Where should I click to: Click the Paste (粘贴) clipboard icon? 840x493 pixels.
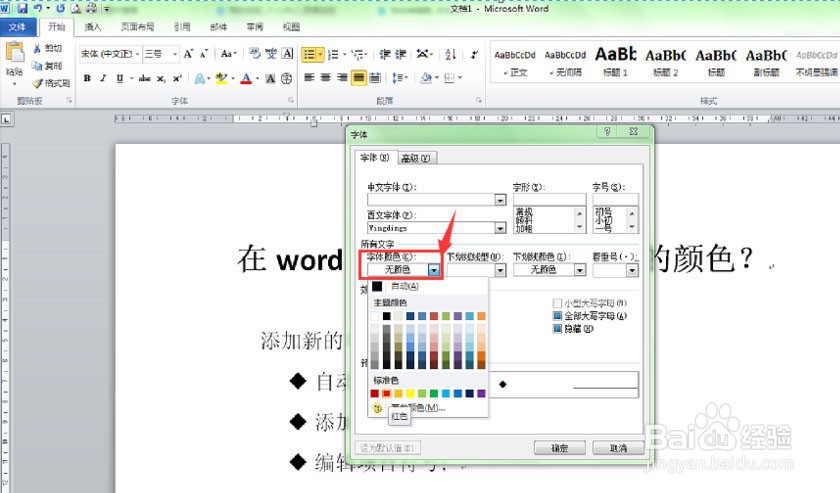click(x=14, y=54)
